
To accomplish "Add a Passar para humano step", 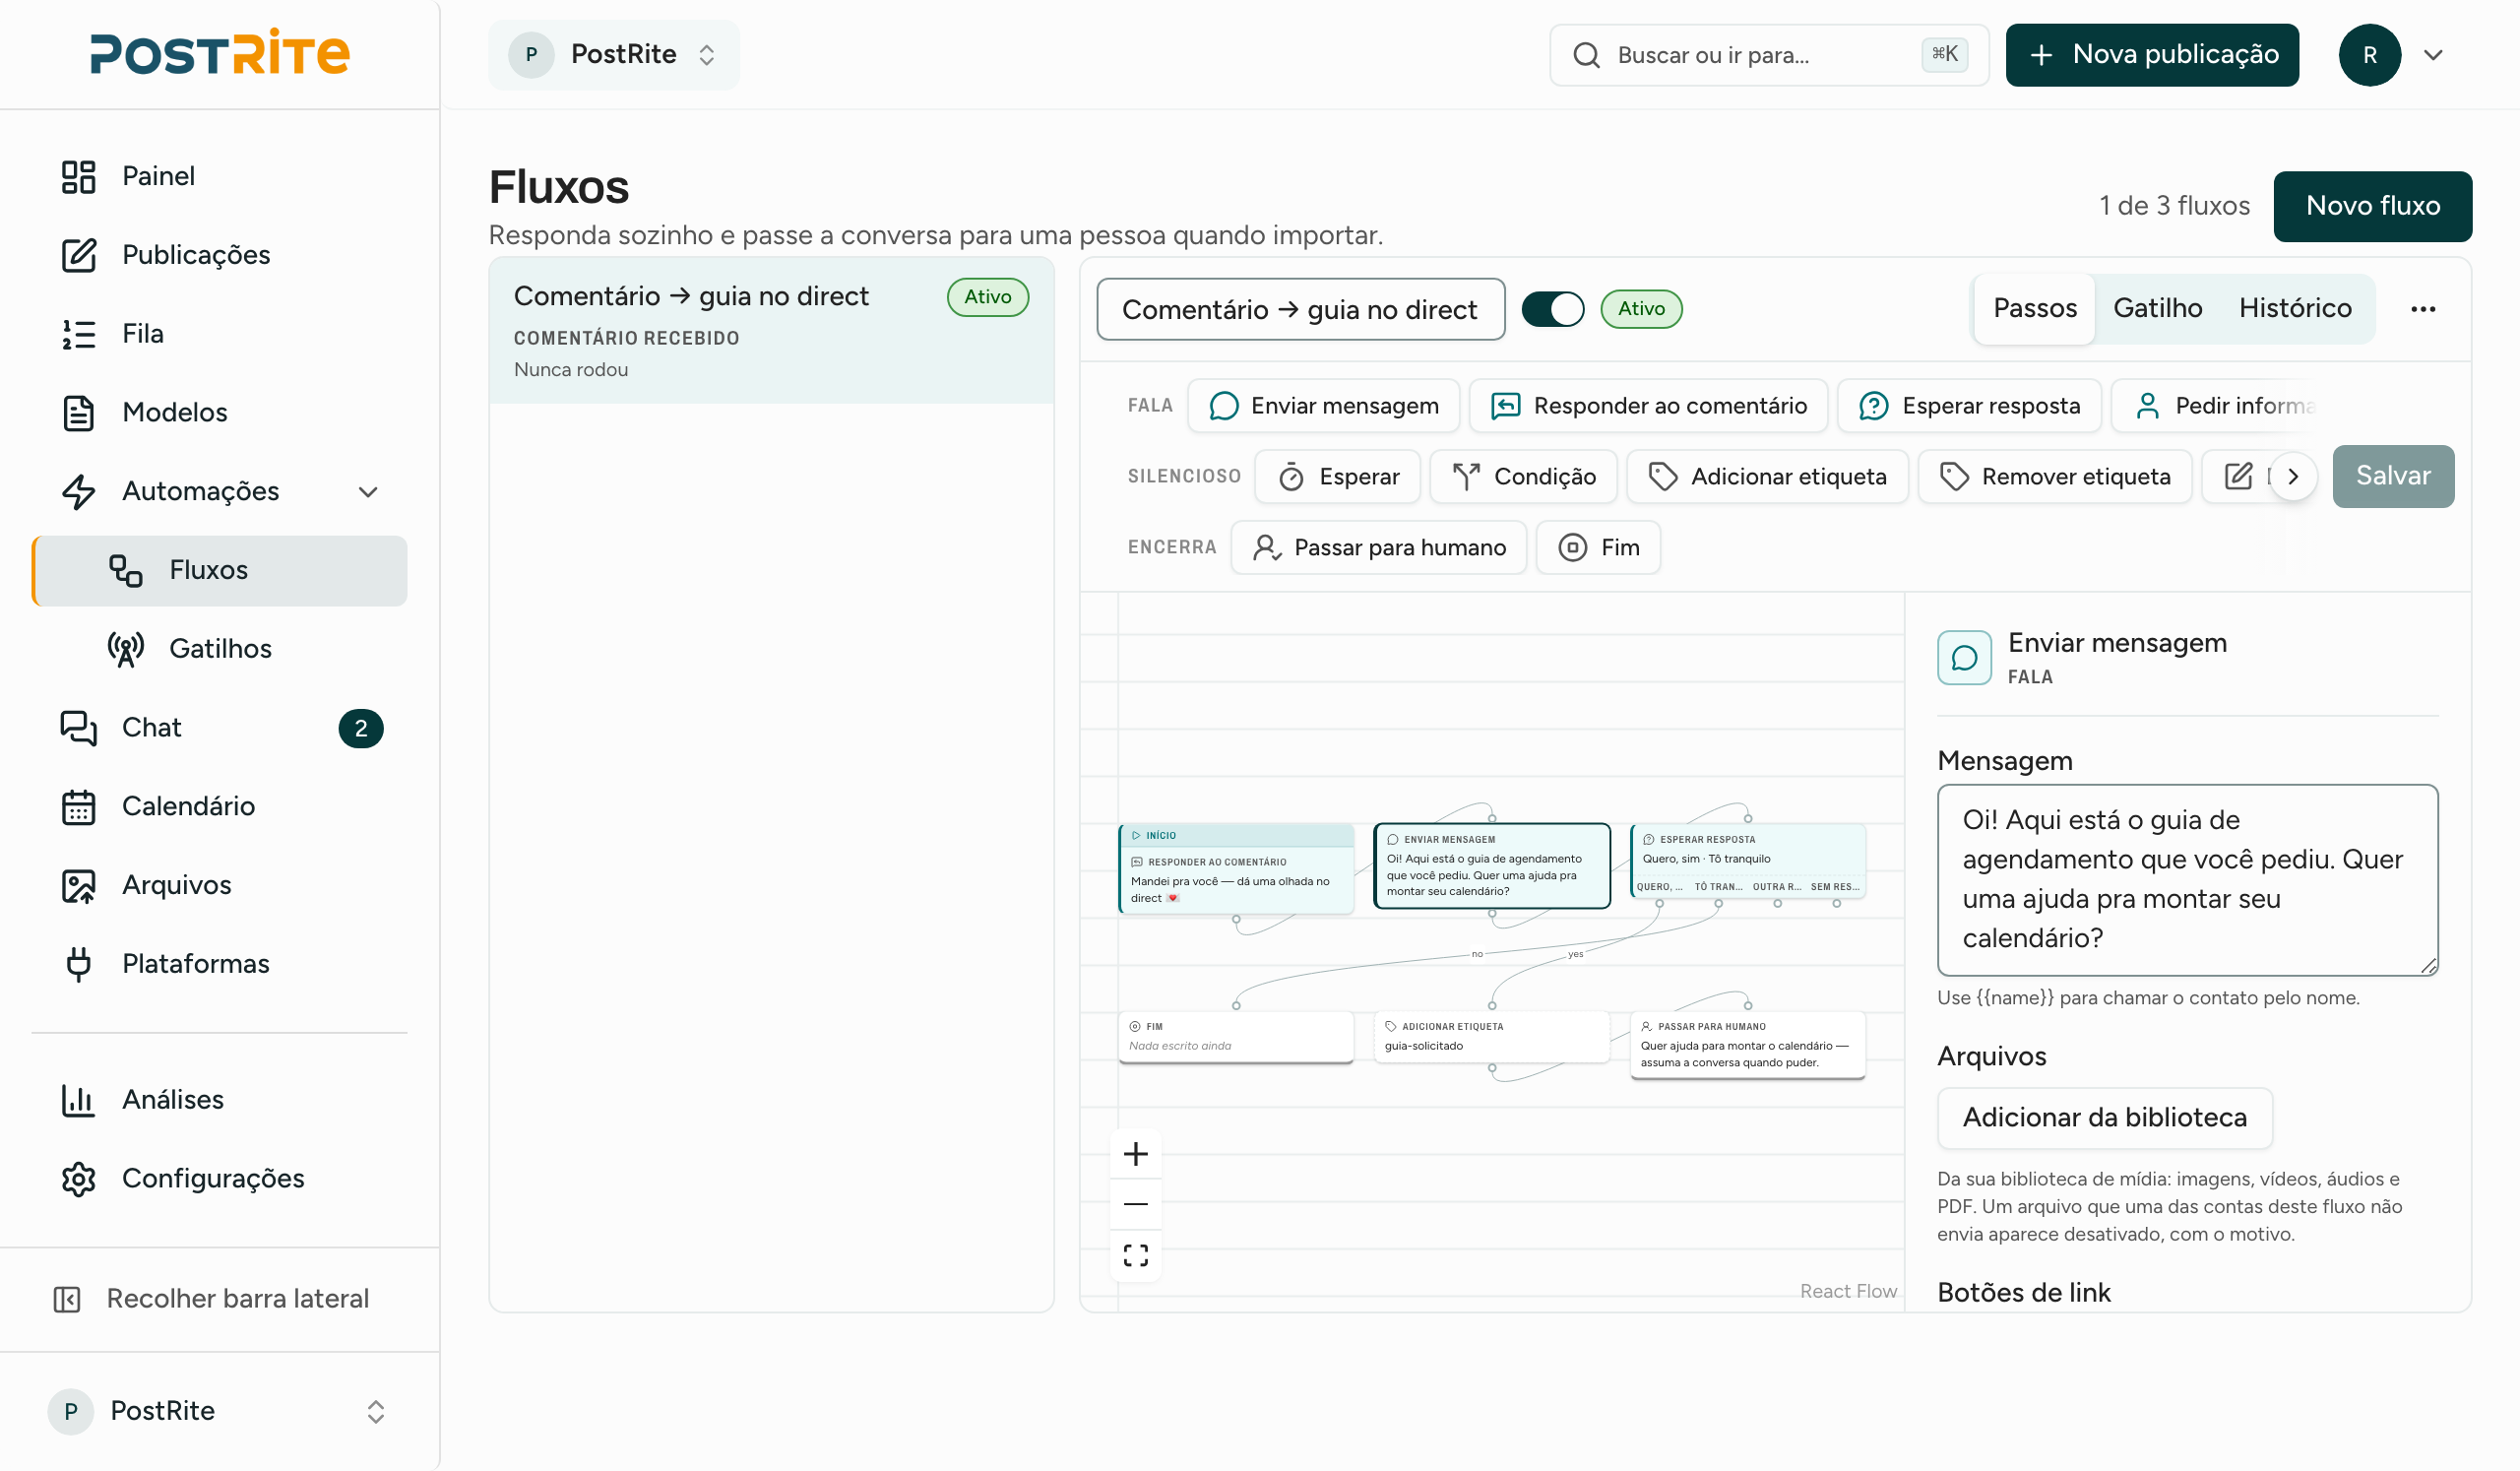I will (x=1379, y=548).
